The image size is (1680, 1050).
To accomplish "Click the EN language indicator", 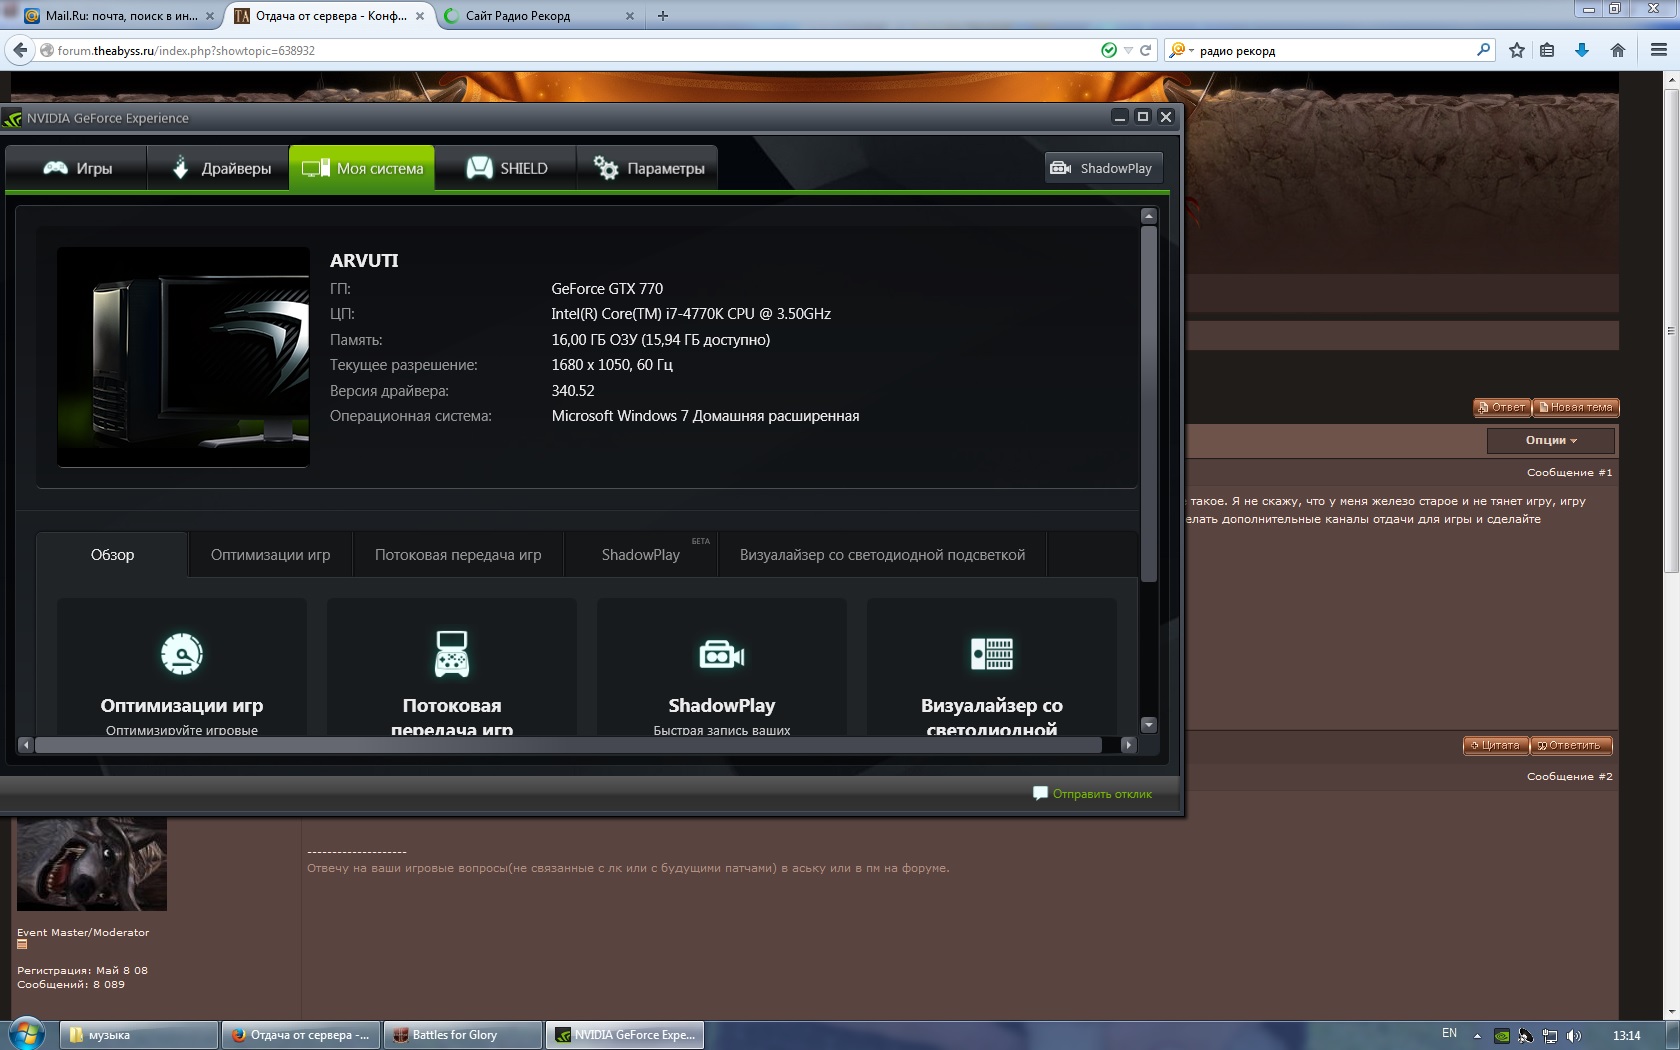I will point(1449,1033).
